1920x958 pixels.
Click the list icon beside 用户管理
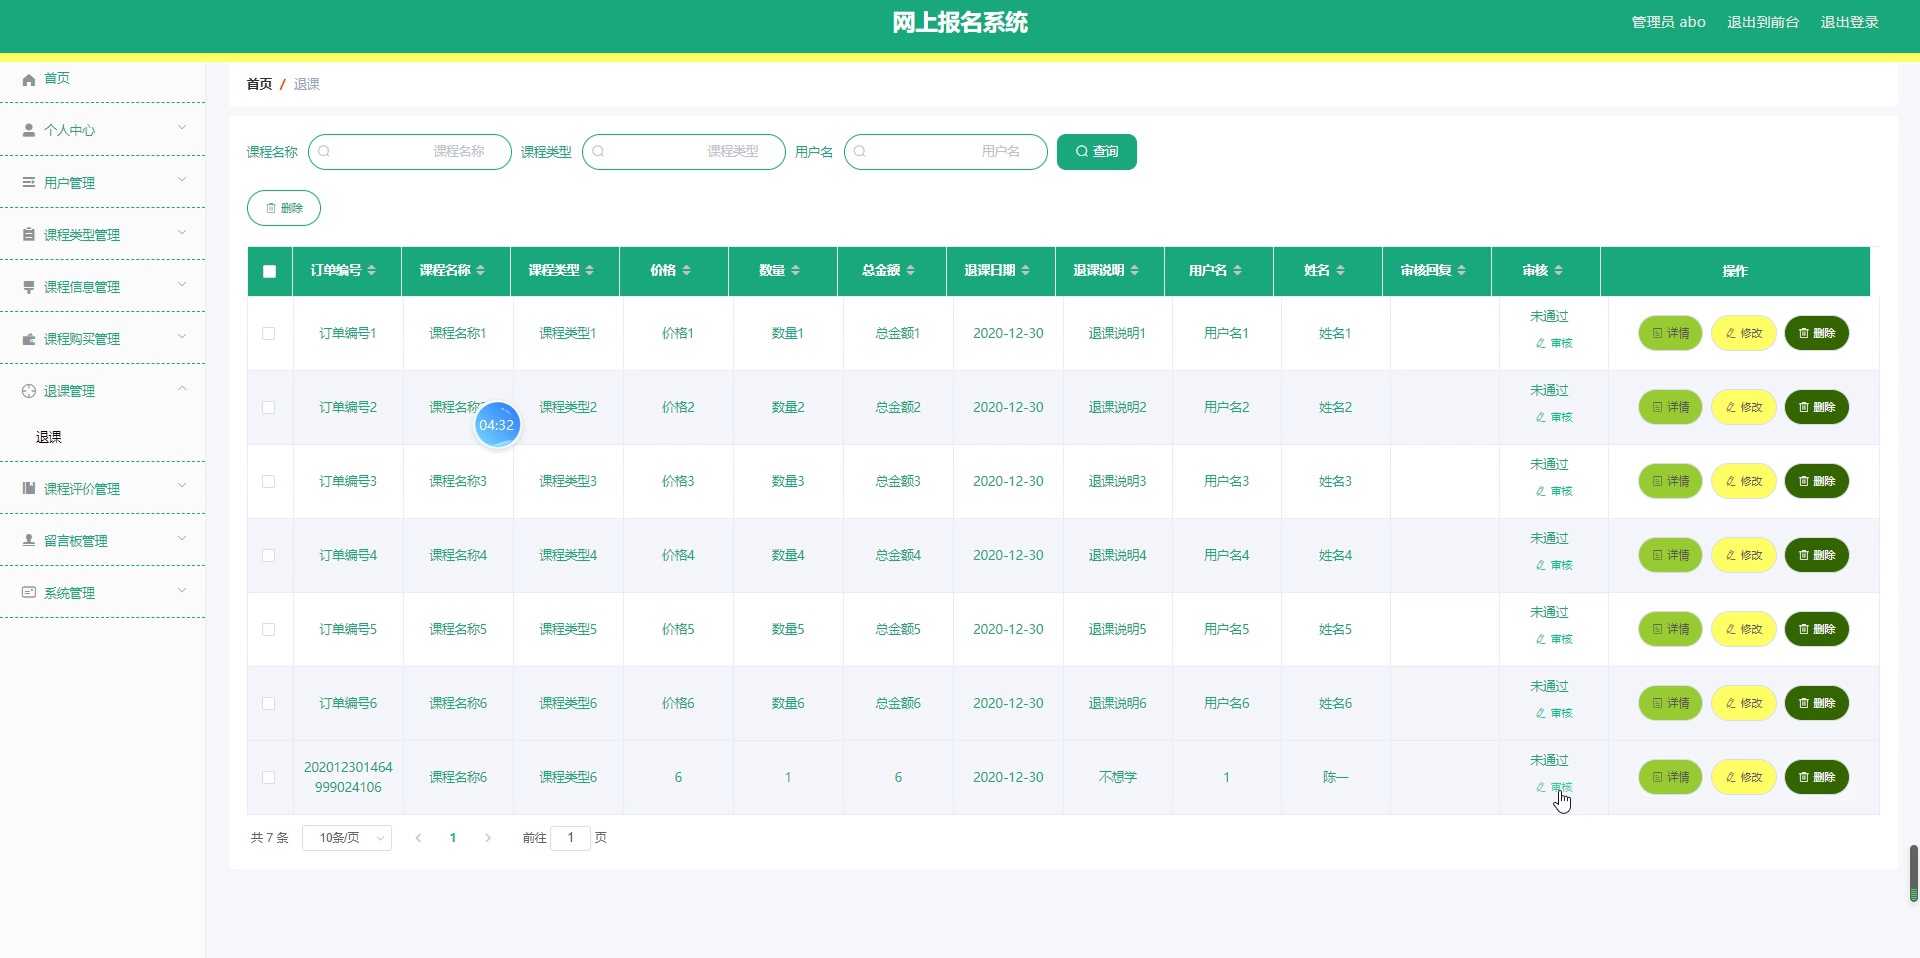[29, 182]
